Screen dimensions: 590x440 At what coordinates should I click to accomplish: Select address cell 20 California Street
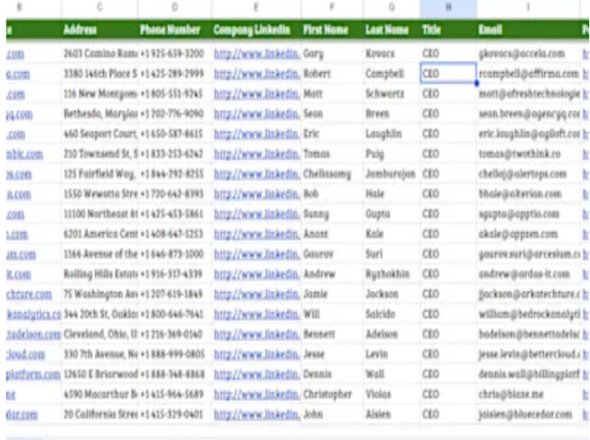point(99,414)
